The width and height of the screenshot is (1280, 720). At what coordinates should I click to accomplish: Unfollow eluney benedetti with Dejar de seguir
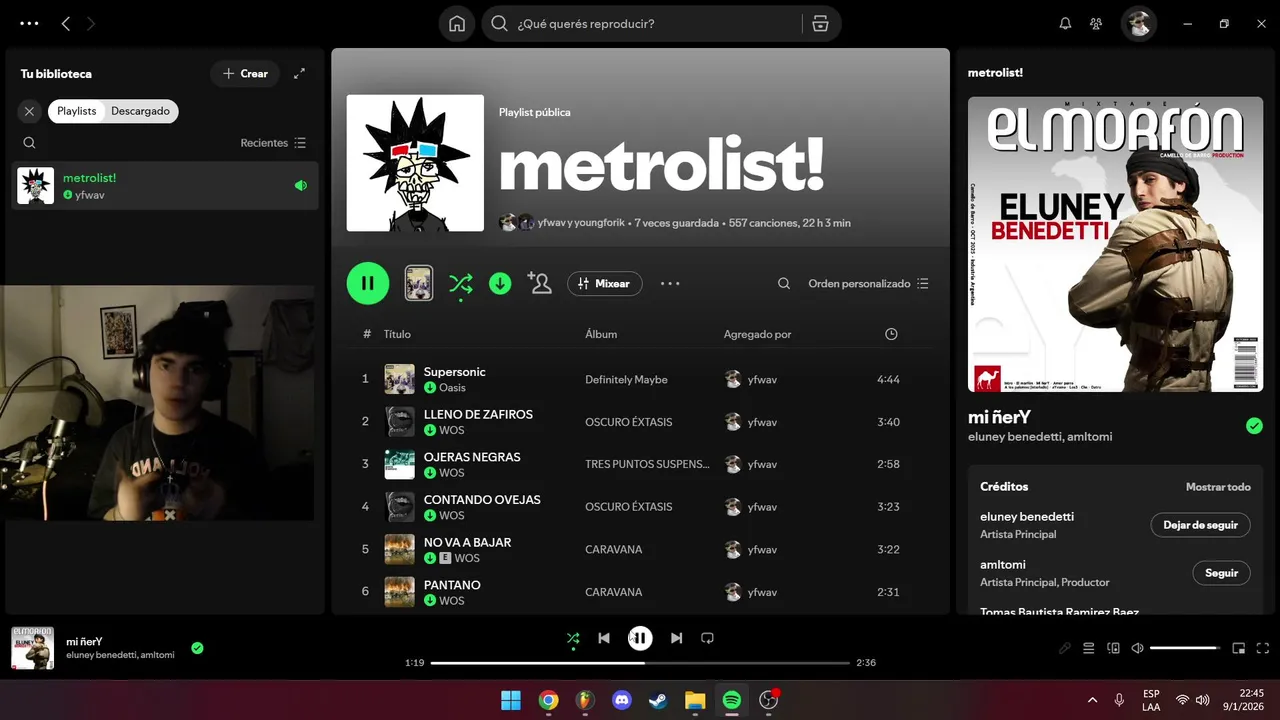1200,525
